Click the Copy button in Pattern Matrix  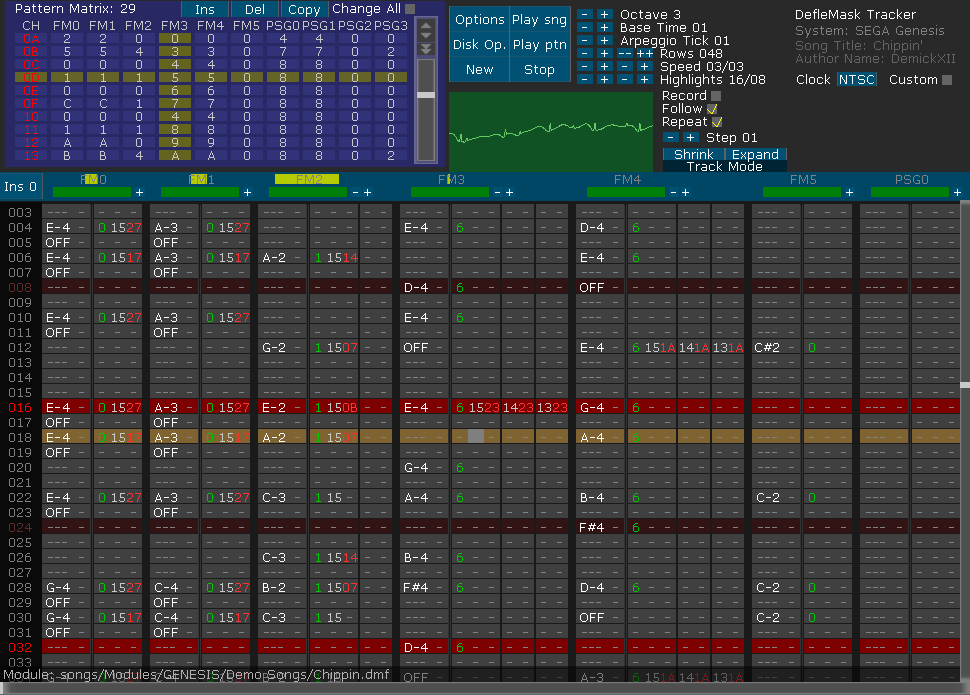pyautogui.click(x=304, y=9)
